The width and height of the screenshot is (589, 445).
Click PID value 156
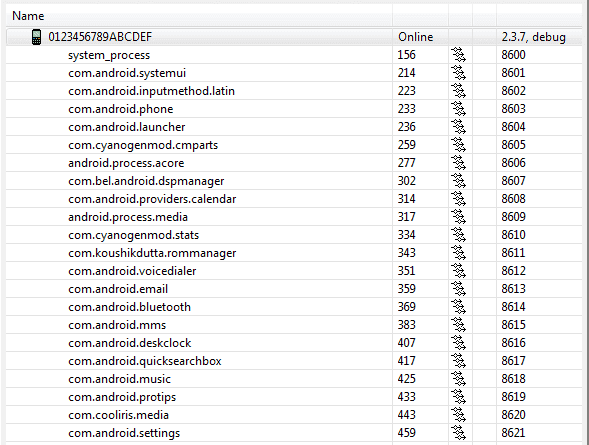click(x=407, y=55)
